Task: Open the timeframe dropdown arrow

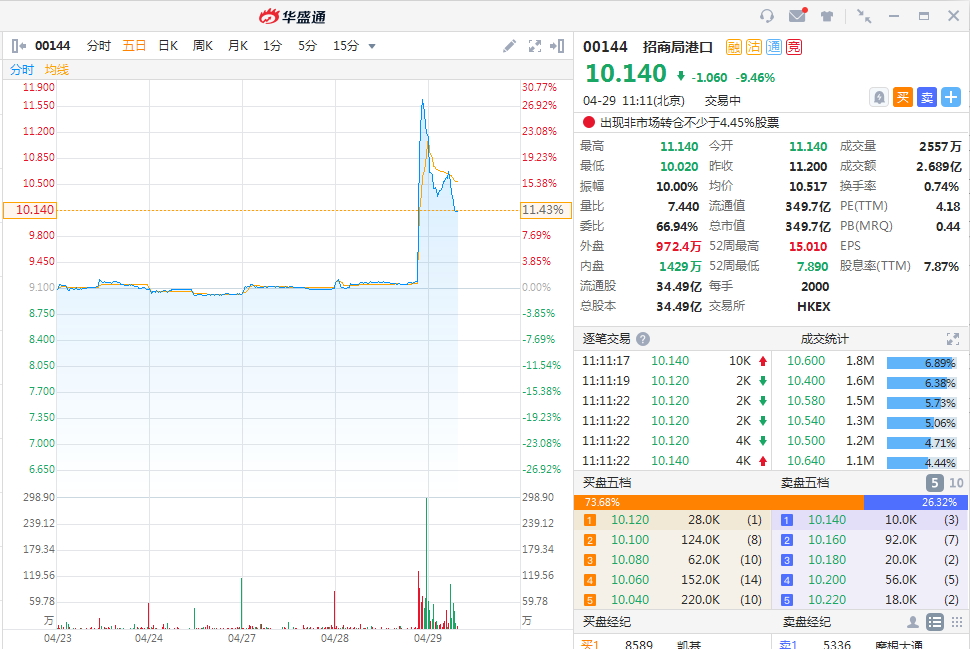Action: [372, 46]
